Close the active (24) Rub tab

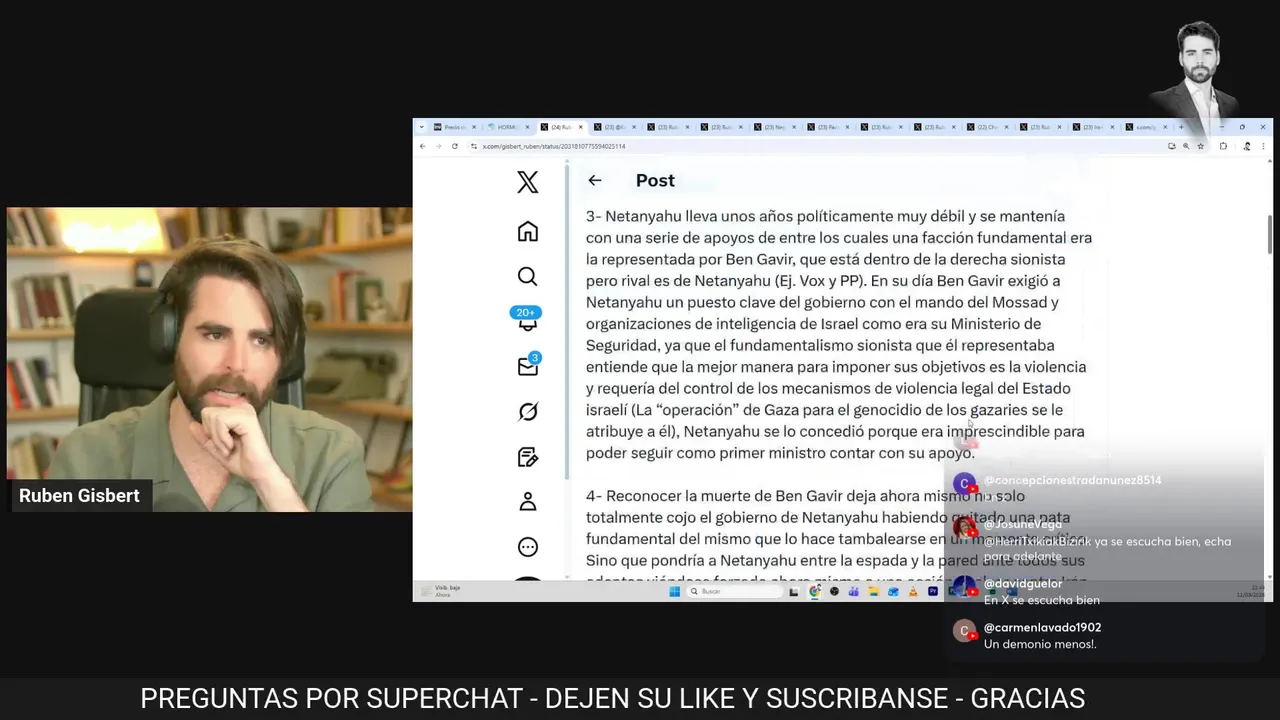(581, 127)
